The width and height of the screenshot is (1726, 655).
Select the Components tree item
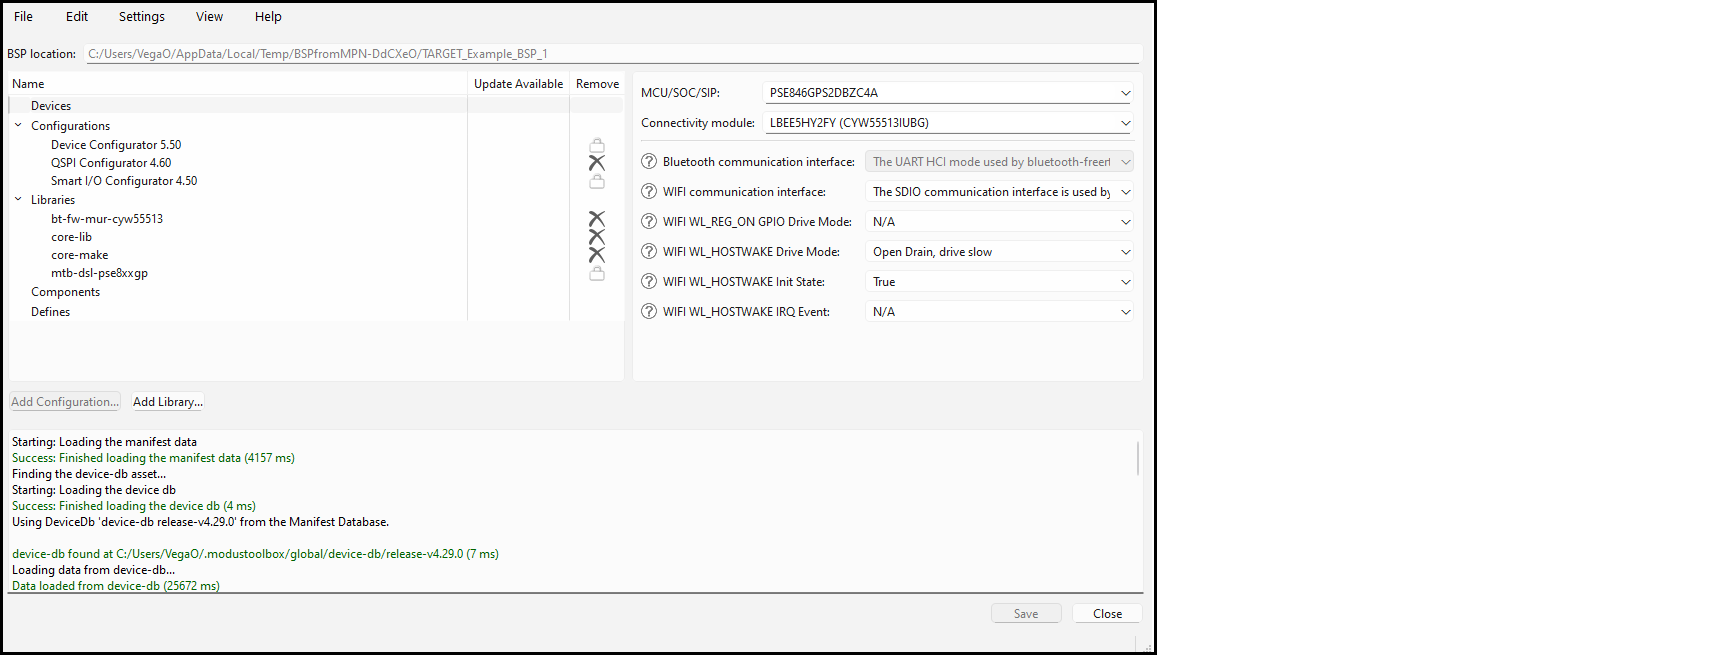pos(65,292)
